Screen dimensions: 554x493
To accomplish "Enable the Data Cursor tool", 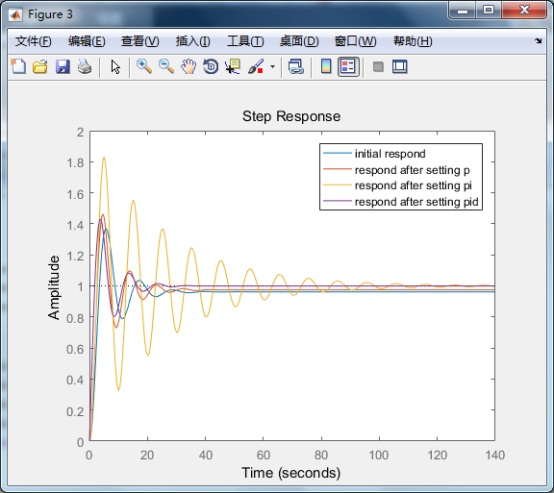I will pyautogui.click(x=233, y=66).
